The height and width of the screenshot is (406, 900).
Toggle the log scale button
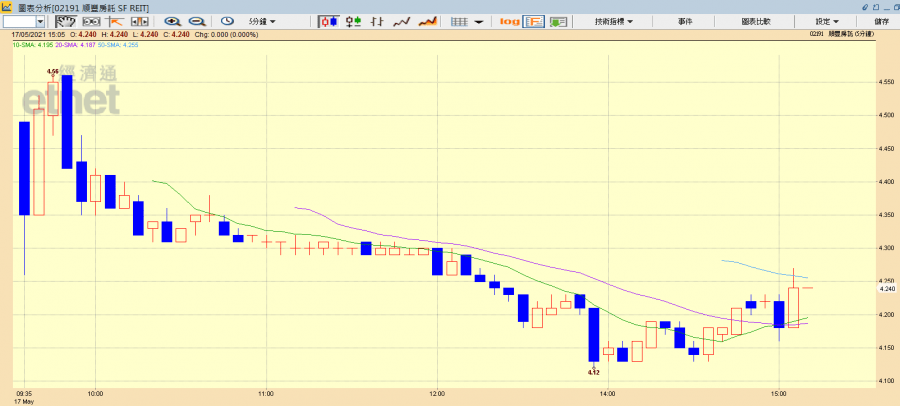pyautogui.click(x=510, y=20)
